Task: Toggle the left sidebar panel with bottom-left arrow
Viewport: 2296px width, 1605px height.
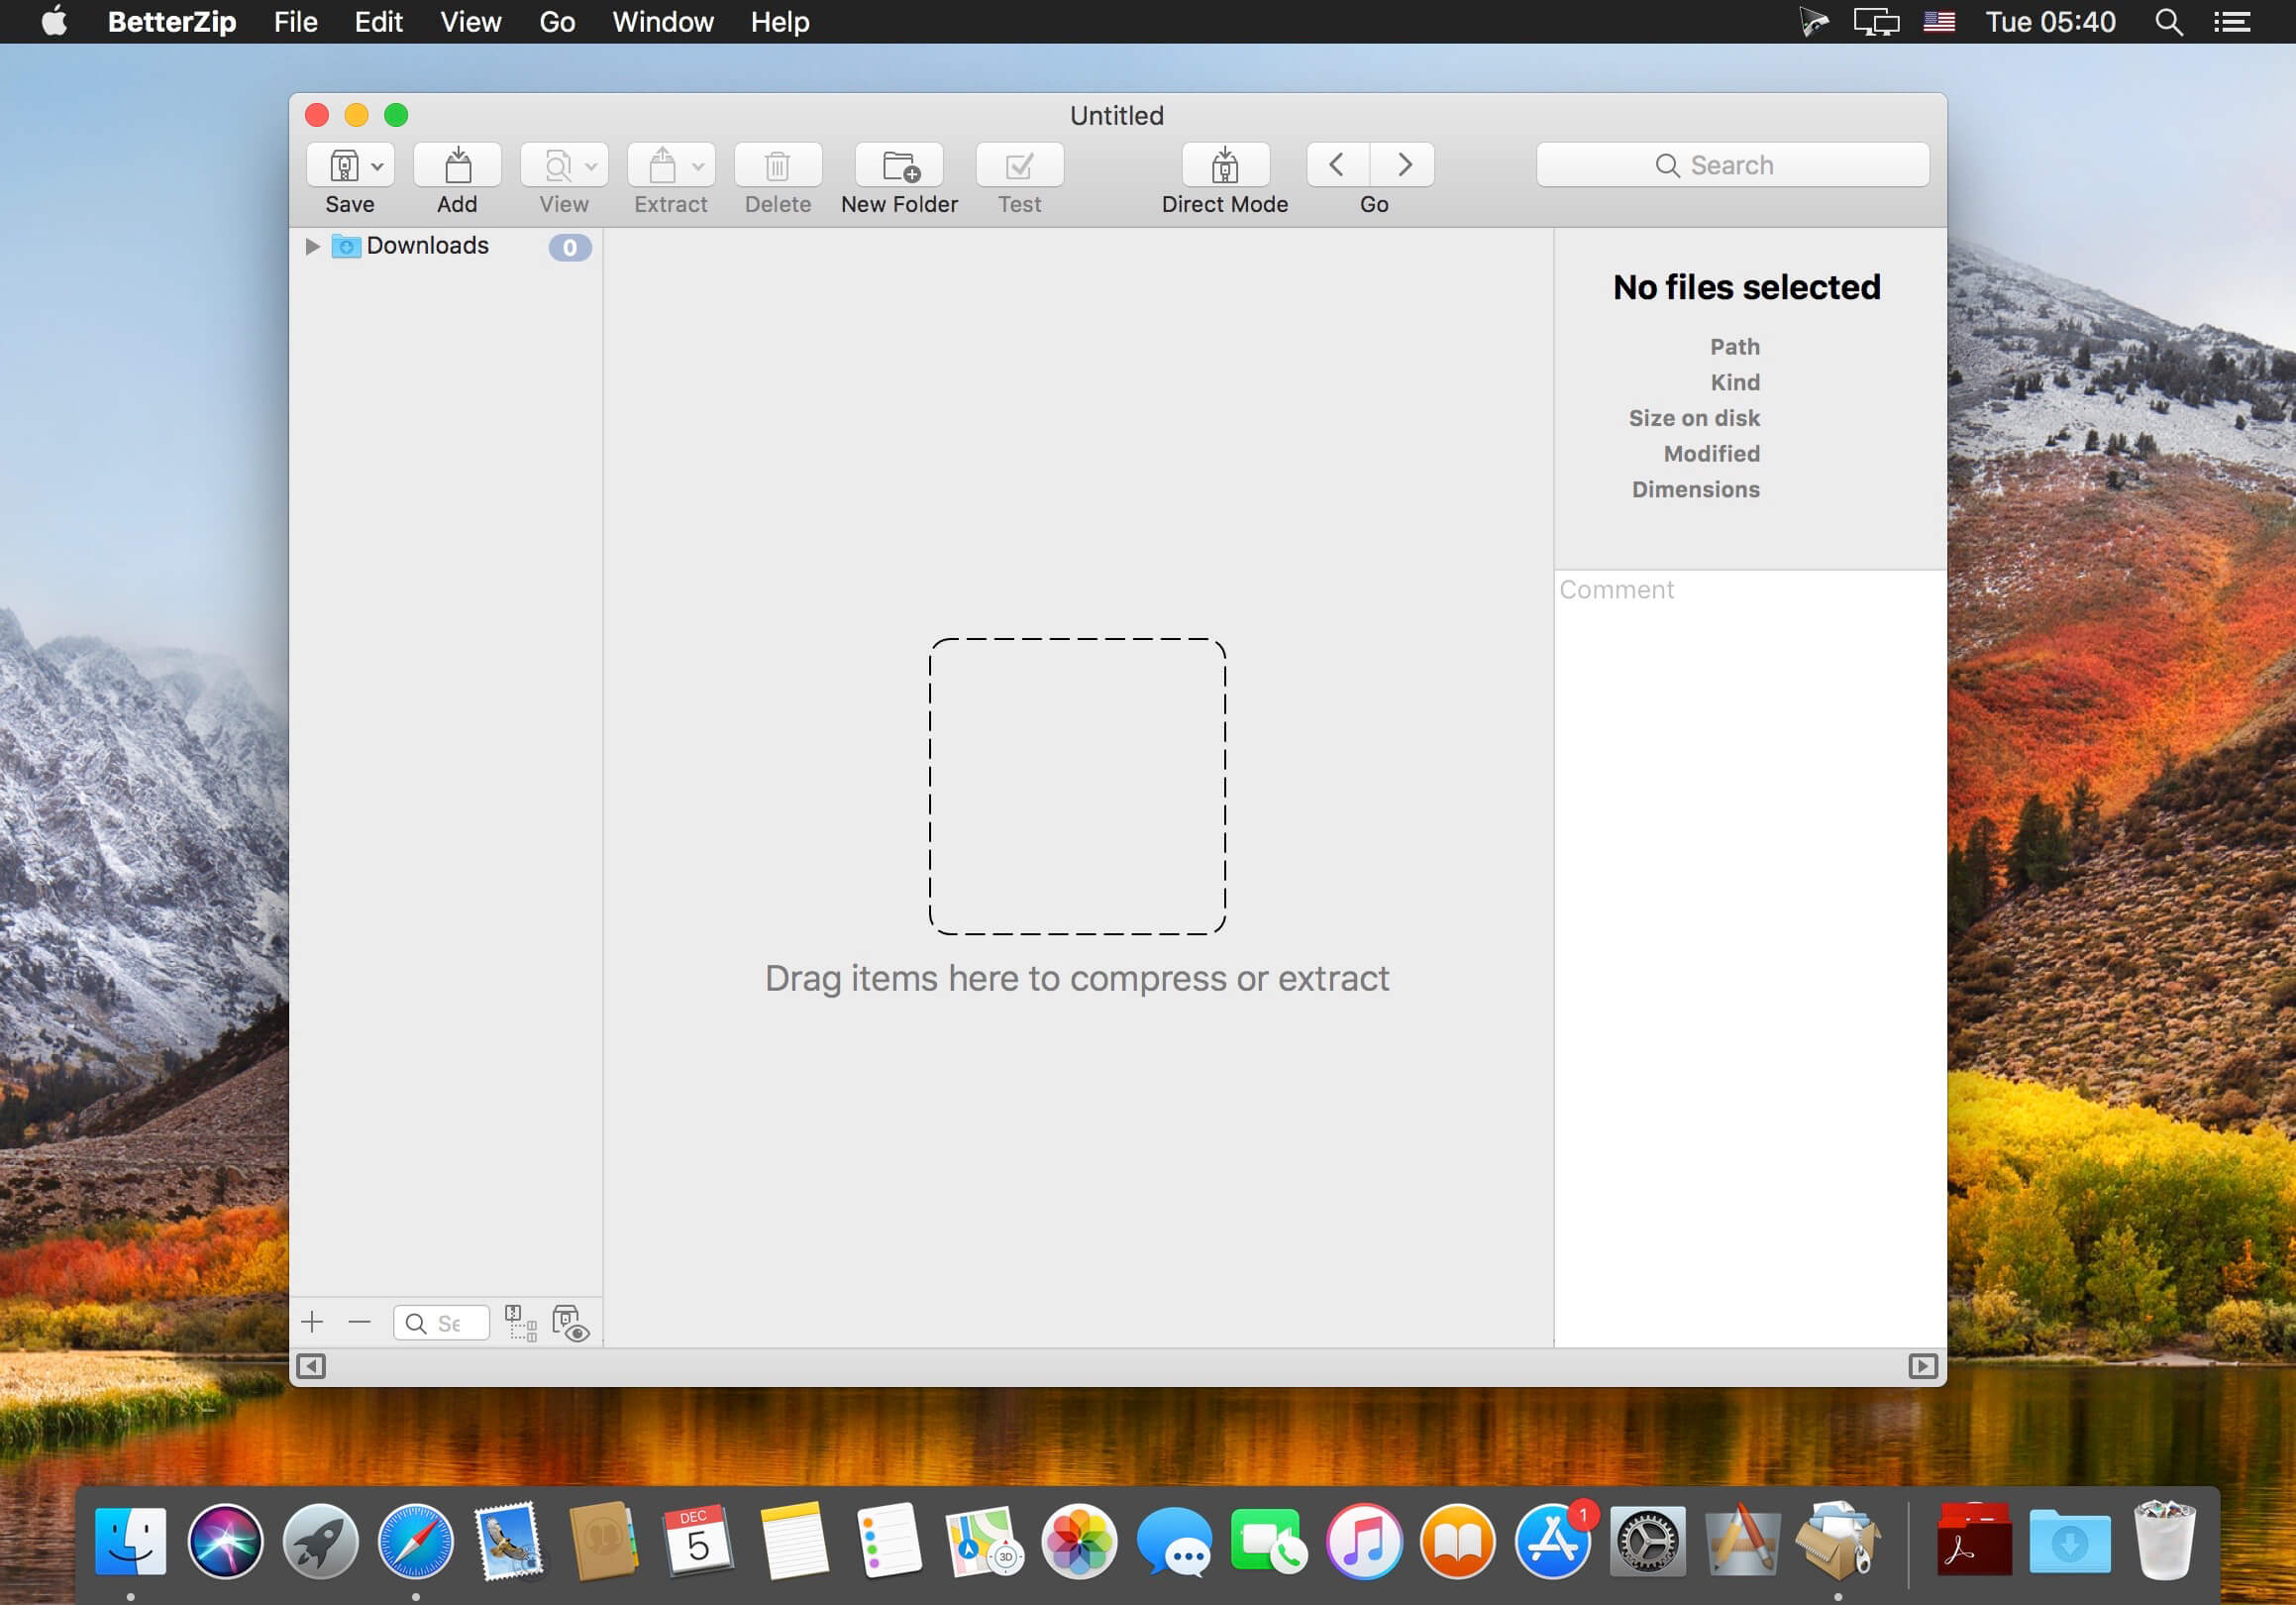Action: click(311, 1366)
